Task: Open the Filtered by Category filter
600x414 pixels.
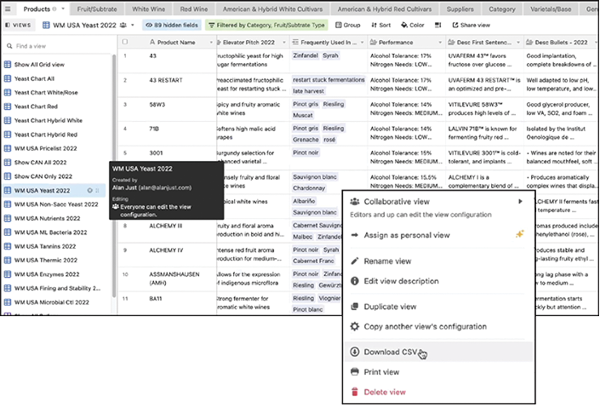Action: [266, 25]
